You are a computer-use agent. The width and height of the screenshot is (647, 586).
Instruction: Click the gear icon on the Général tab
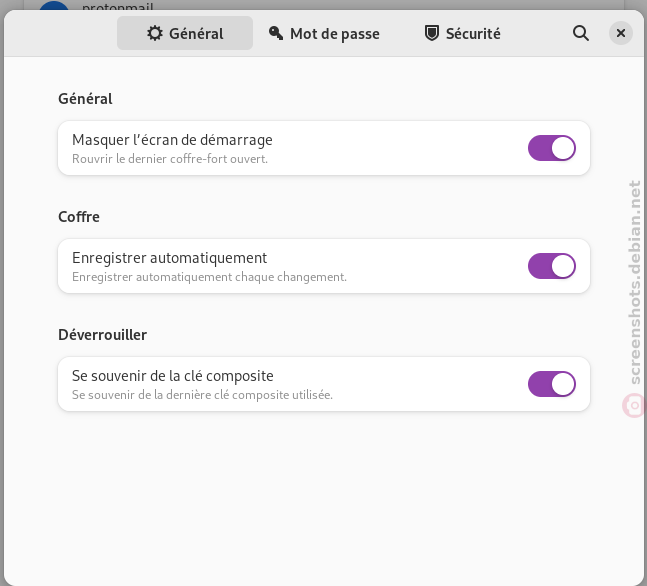[155, 33]
